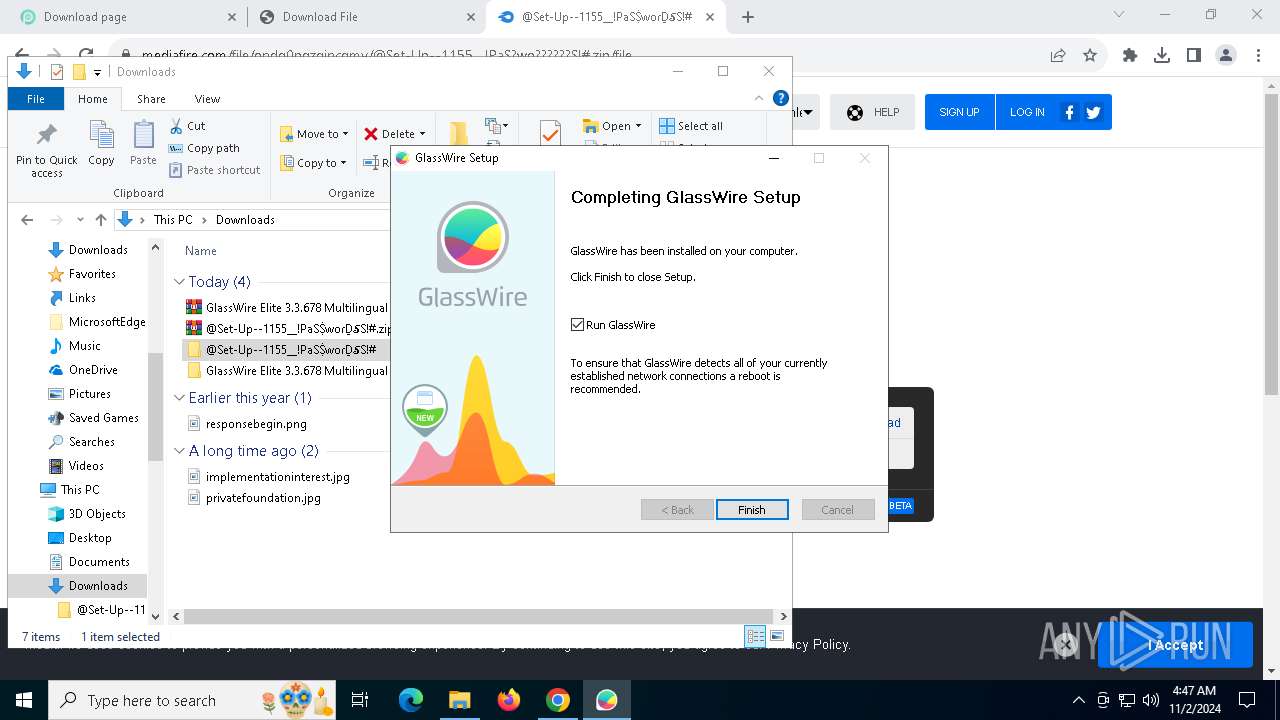Open Searches in the navigation pane
Image resolution: width=1280 pixels, height=720 pixels.
coord(91,442)
